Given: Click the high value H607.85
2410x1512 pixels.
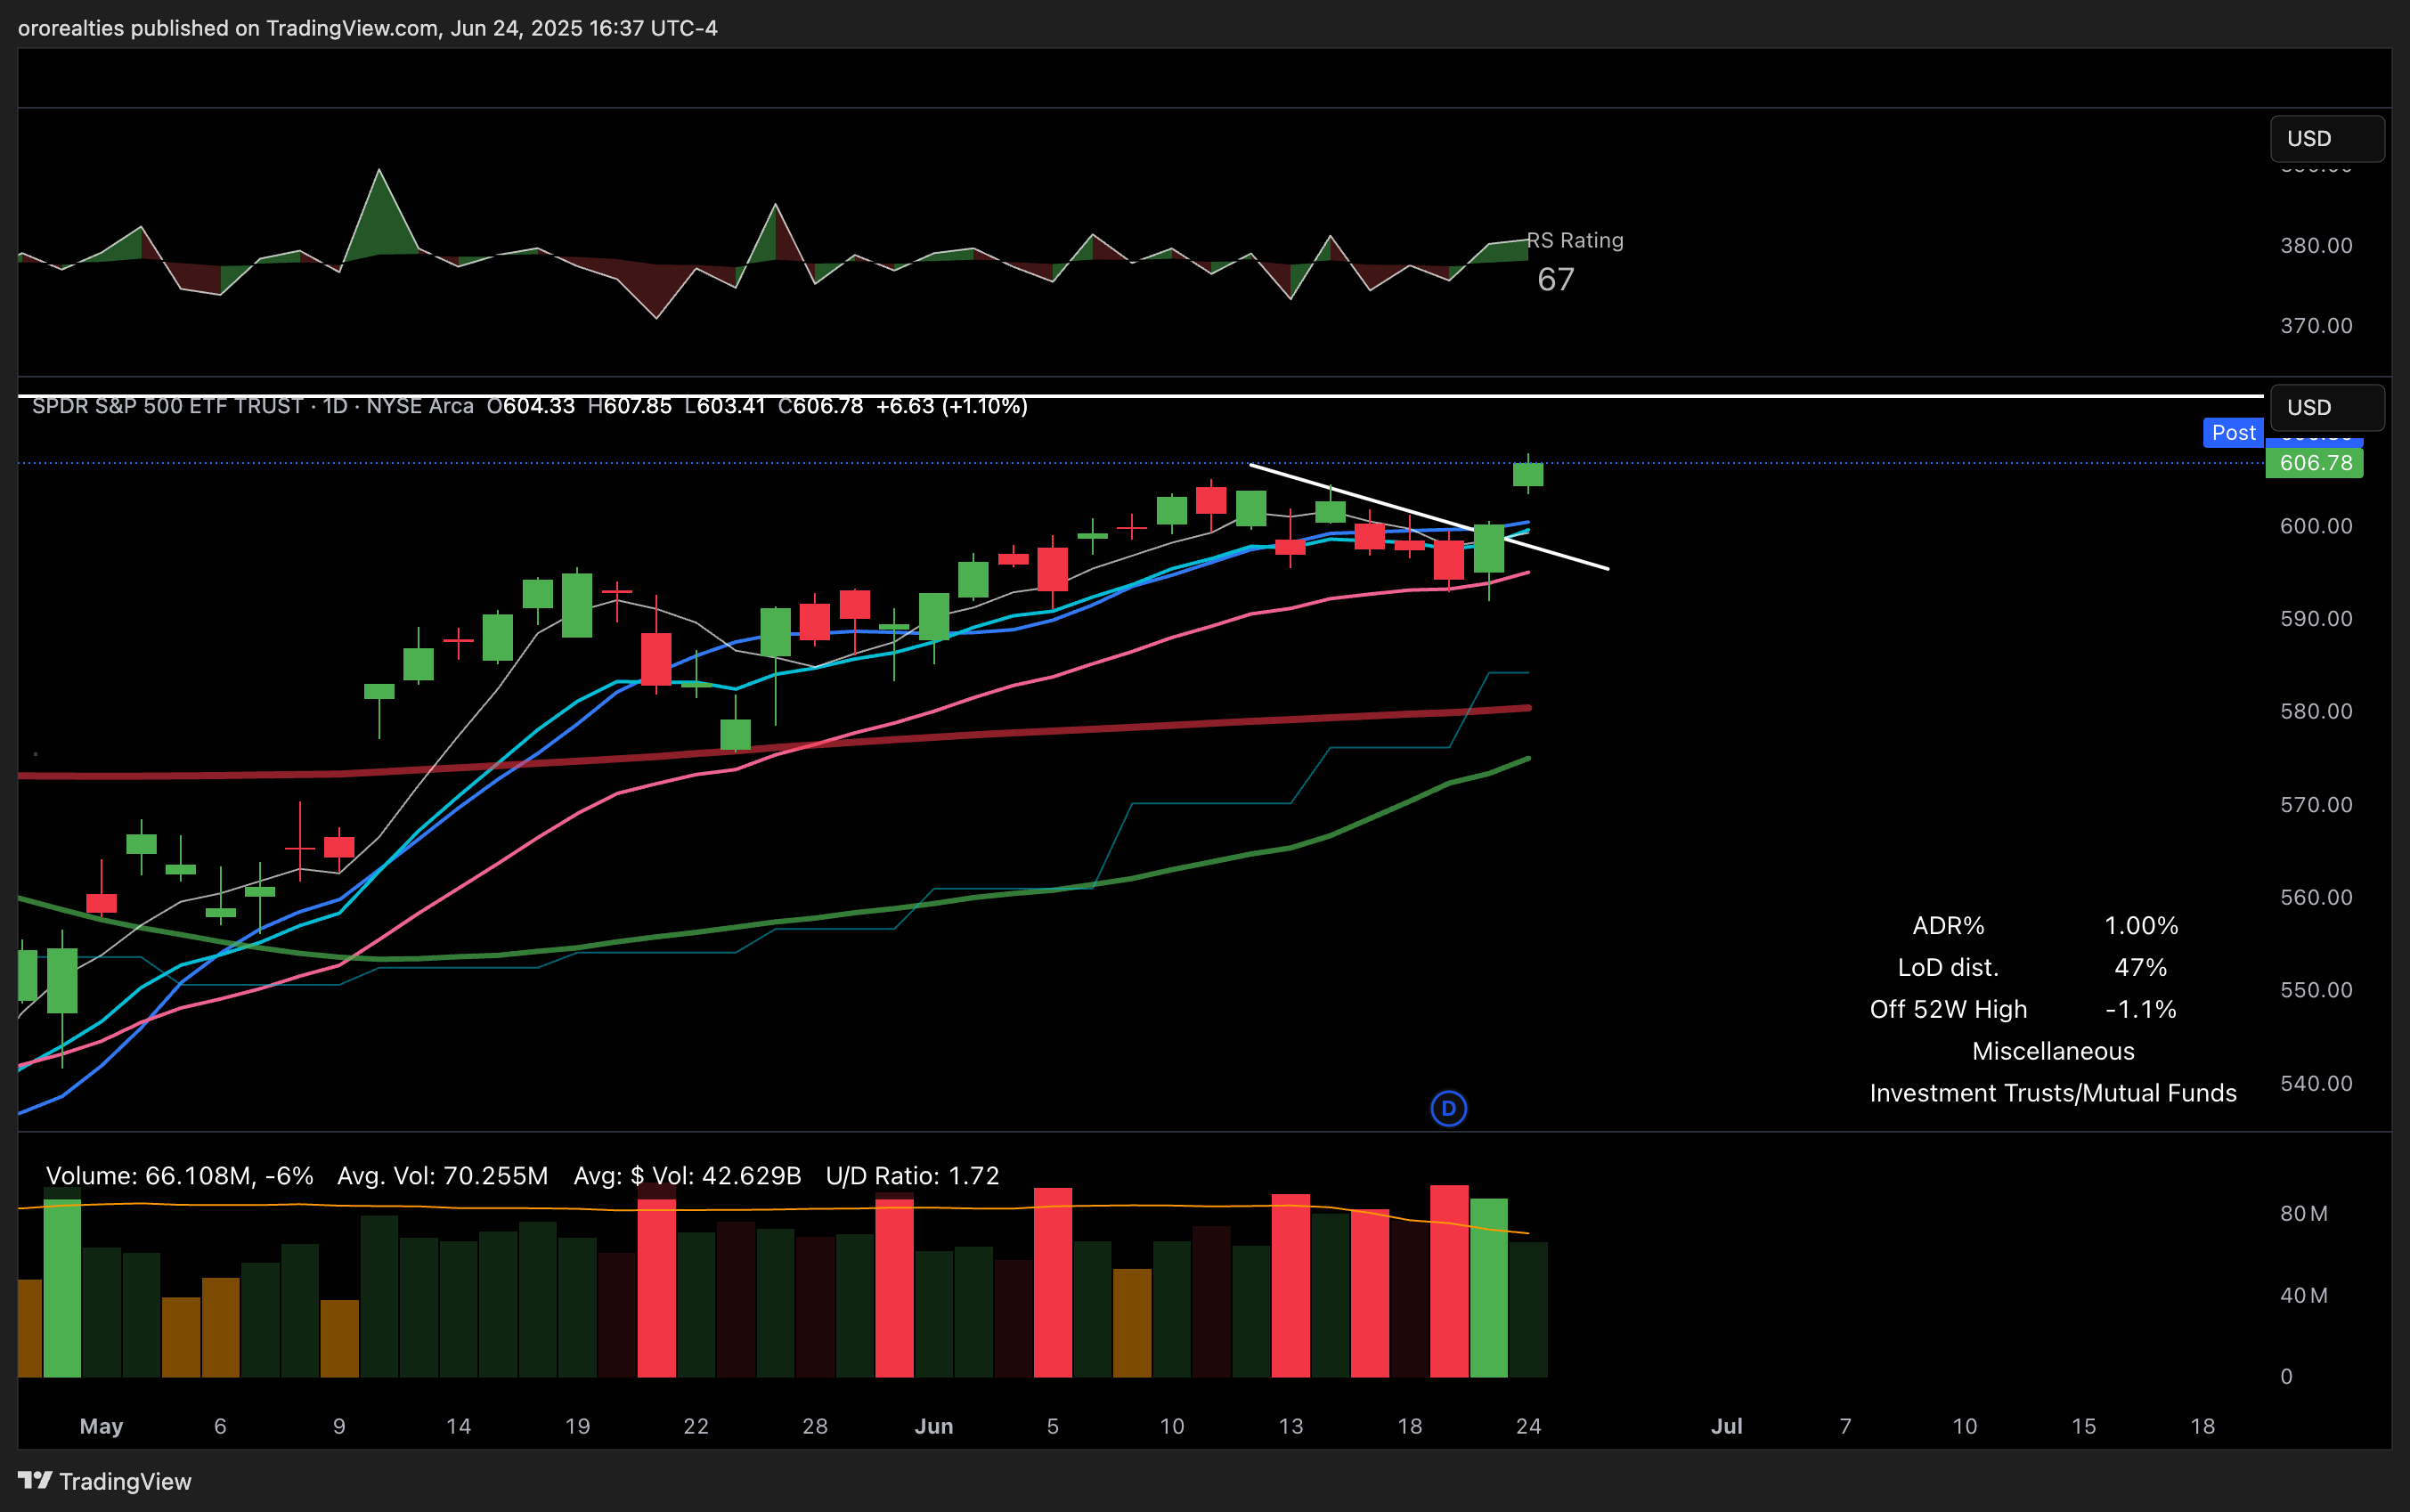Looking at the screenshot, I should 630,406.
